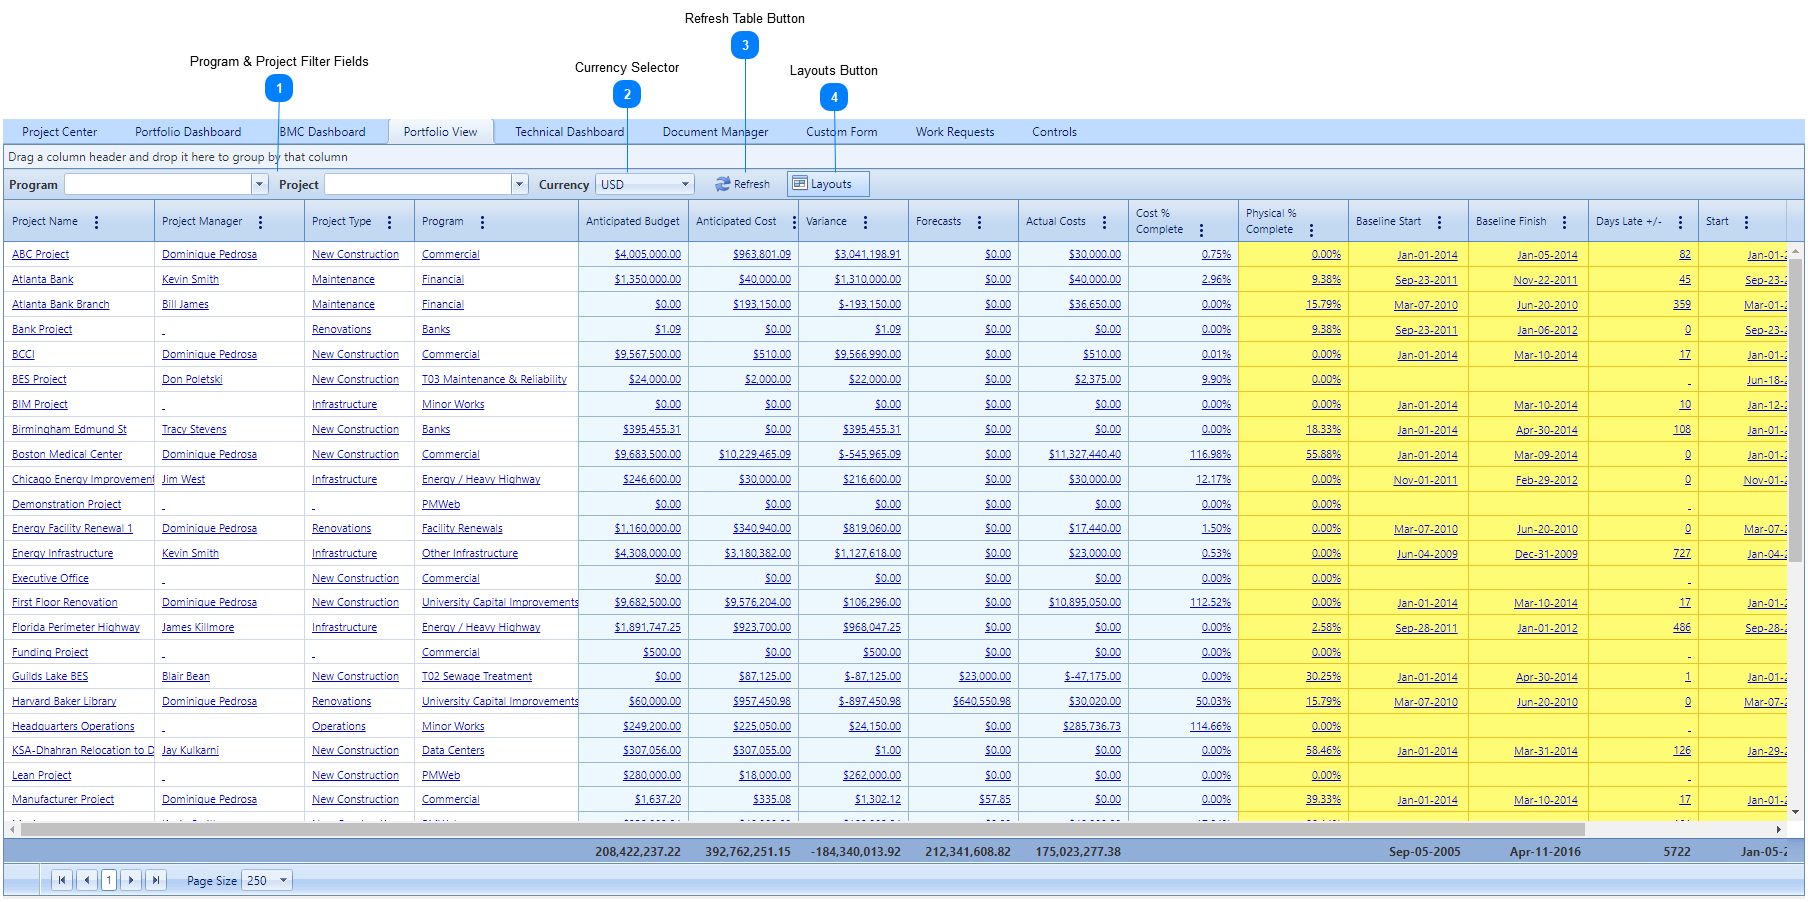The width and height of the screenshot is (1808, 902).
Task: Open Project Manager column menu icon
Action: 260,222
